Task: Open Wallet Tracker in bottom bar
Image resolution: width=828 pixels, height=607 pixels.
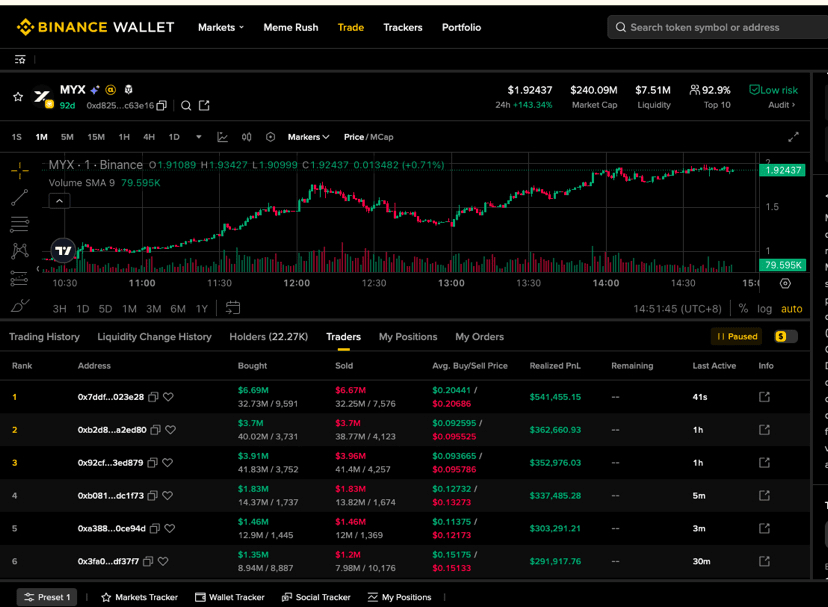Action: (x=230, y=597)
